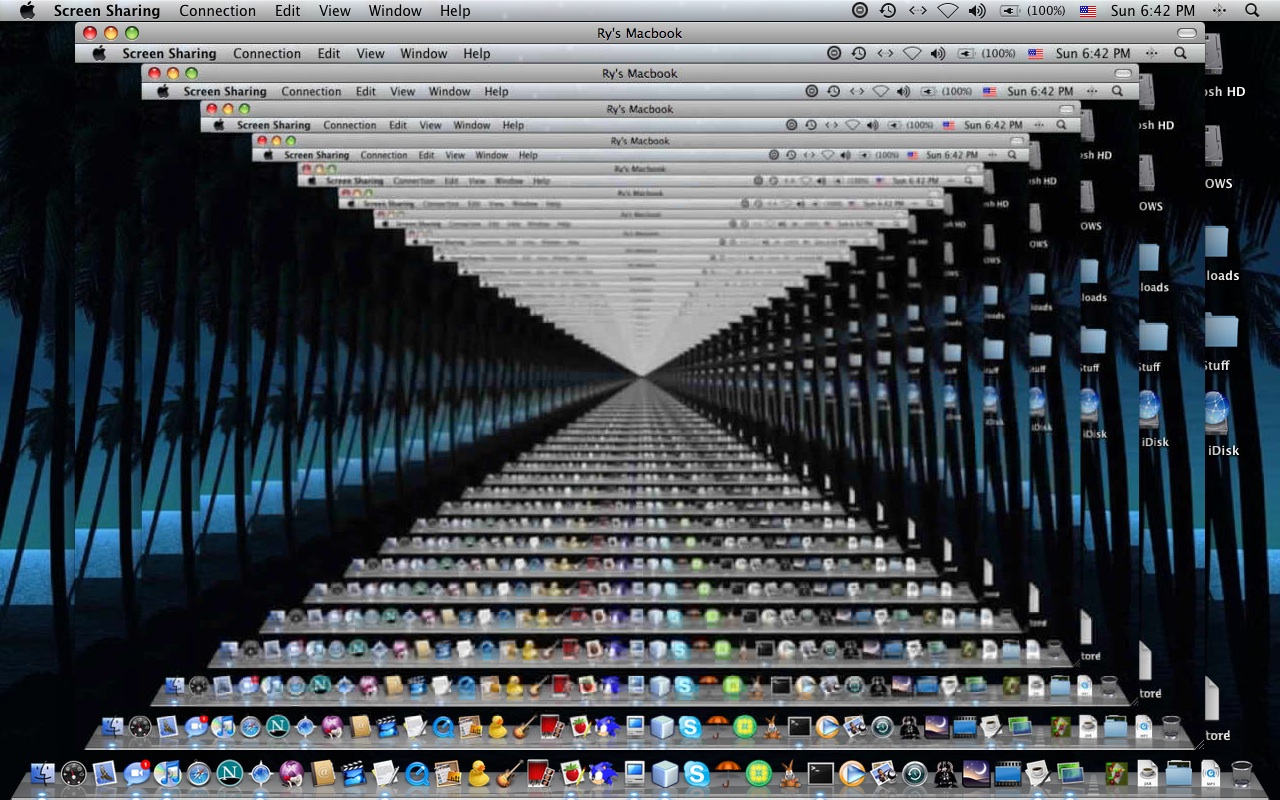Open the blue folder stack in bottommost dock
Image resolution: width=1280 pixels, height=800 pixels.
(1179, 773)
